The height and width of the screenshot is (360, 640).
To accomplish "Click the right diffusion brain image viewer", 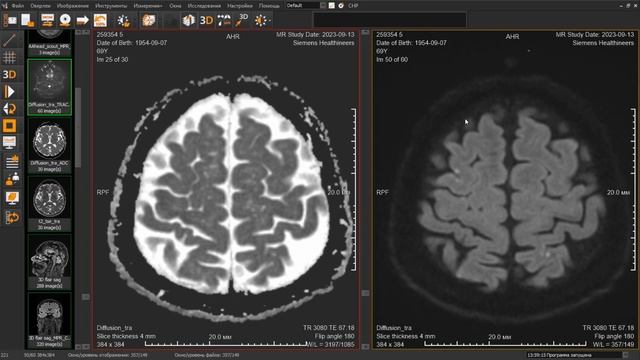I will (506, 190).
